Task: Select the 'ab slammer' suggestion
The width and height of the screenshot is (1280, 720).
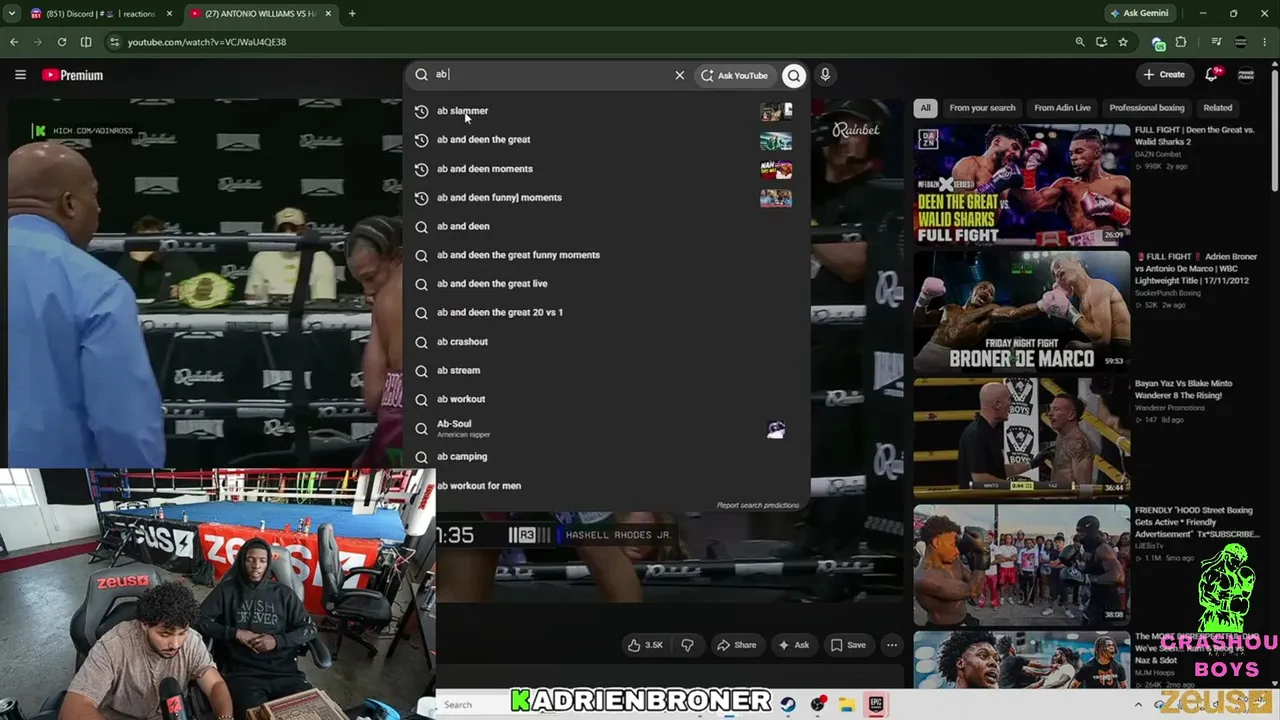Action: (x=607, y=111)
